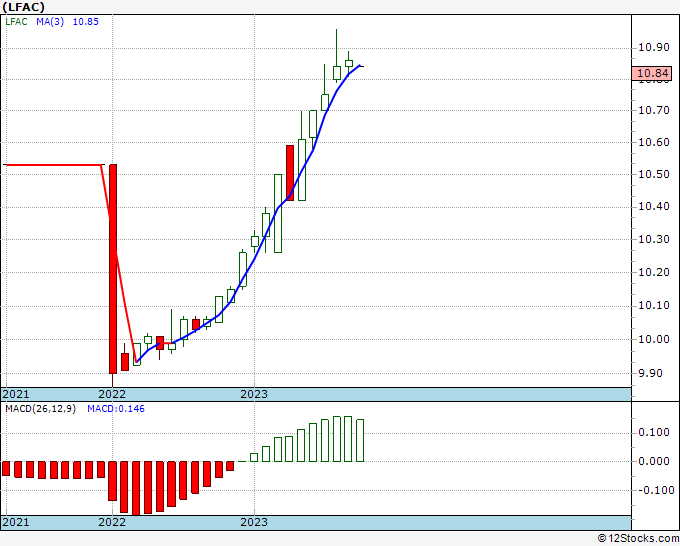Click the MA(3) indicator label
Viewport: 680px width, 546px height.
tap(50, 22)
